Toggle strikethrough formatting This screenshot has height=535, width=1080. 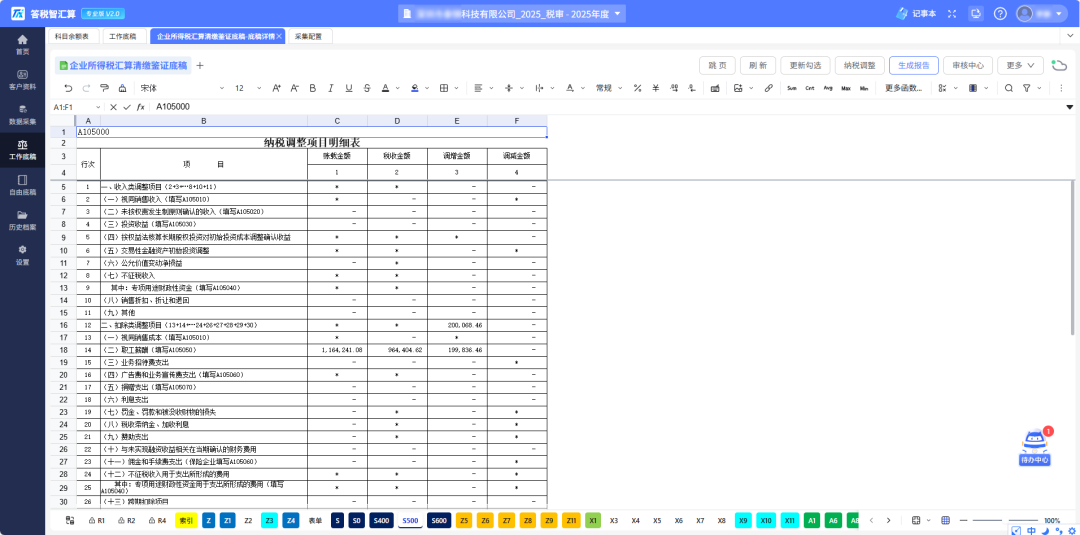[x=367, y=88]
